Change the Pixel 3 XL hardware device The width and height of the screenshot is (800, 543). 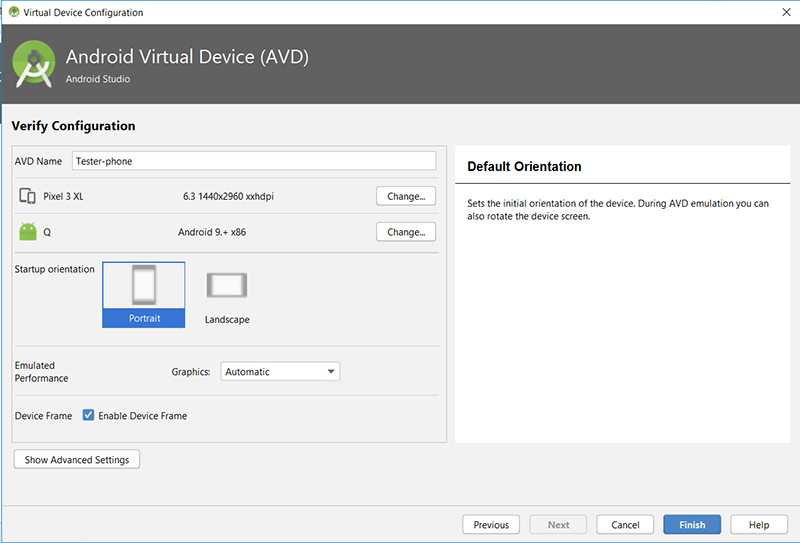tap(406, 196)
